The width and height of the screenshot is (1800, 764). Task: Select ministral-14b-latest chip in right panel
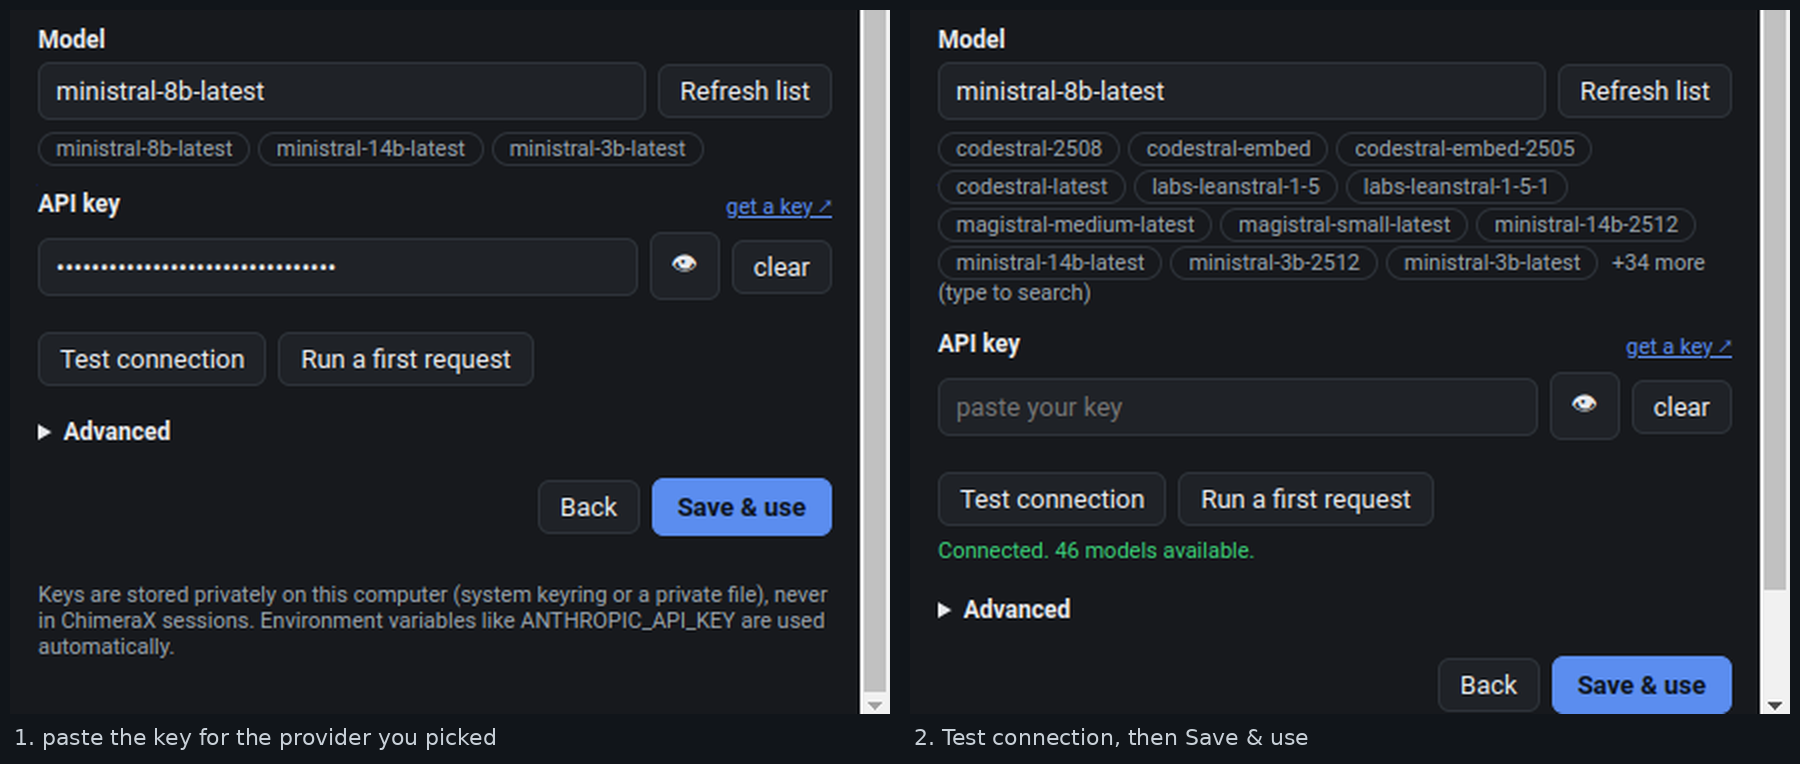[x=1050, y=263]
